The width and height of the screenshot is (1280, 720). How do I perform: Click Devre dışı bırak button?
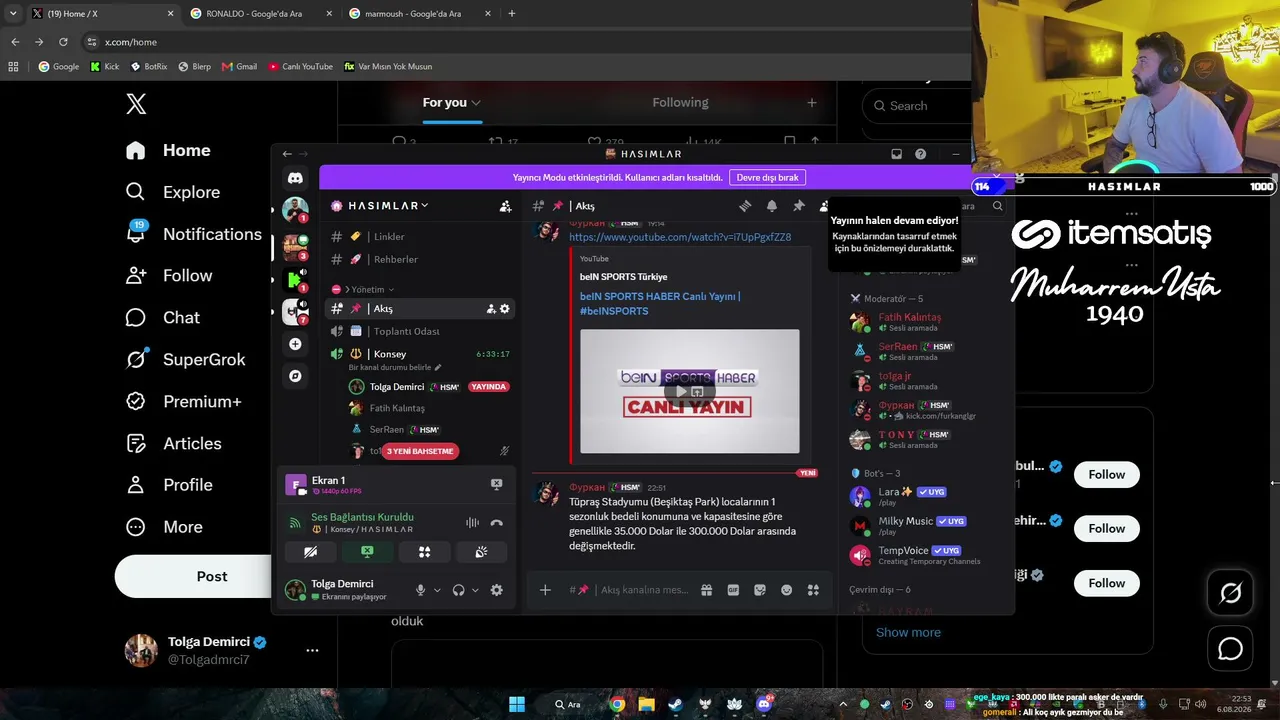click(767, 177)
